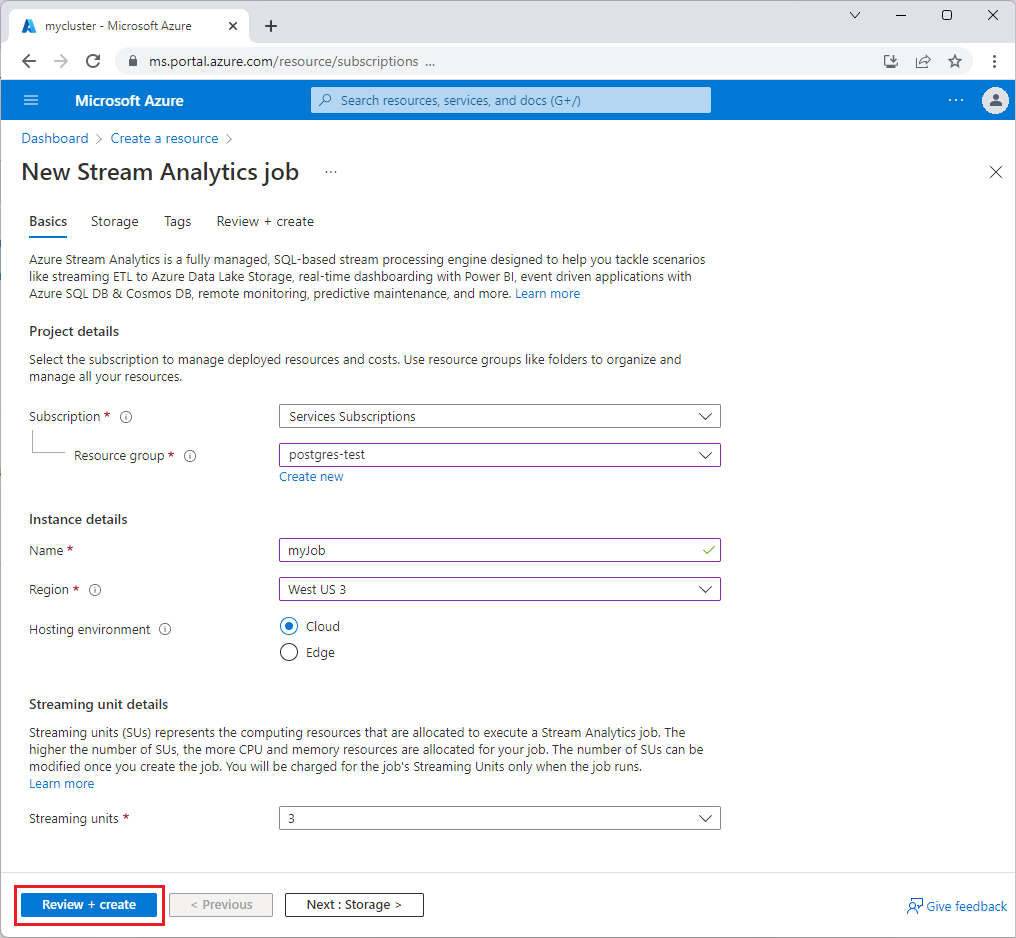Click the account avatar icon

[994, 100]
